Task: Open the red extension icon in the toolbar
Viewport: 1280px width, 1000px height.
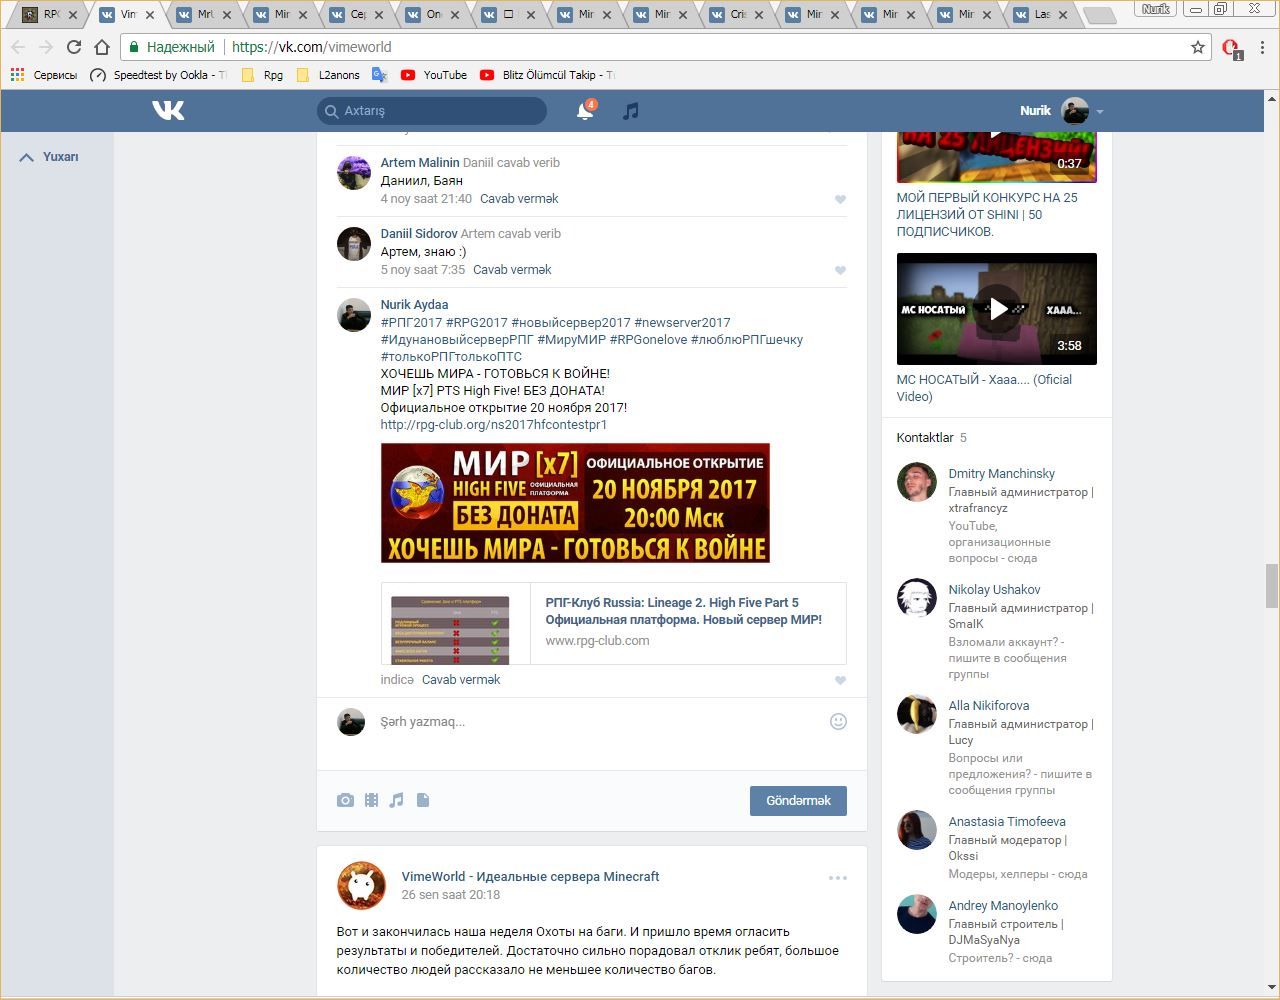Action: 1231,48
